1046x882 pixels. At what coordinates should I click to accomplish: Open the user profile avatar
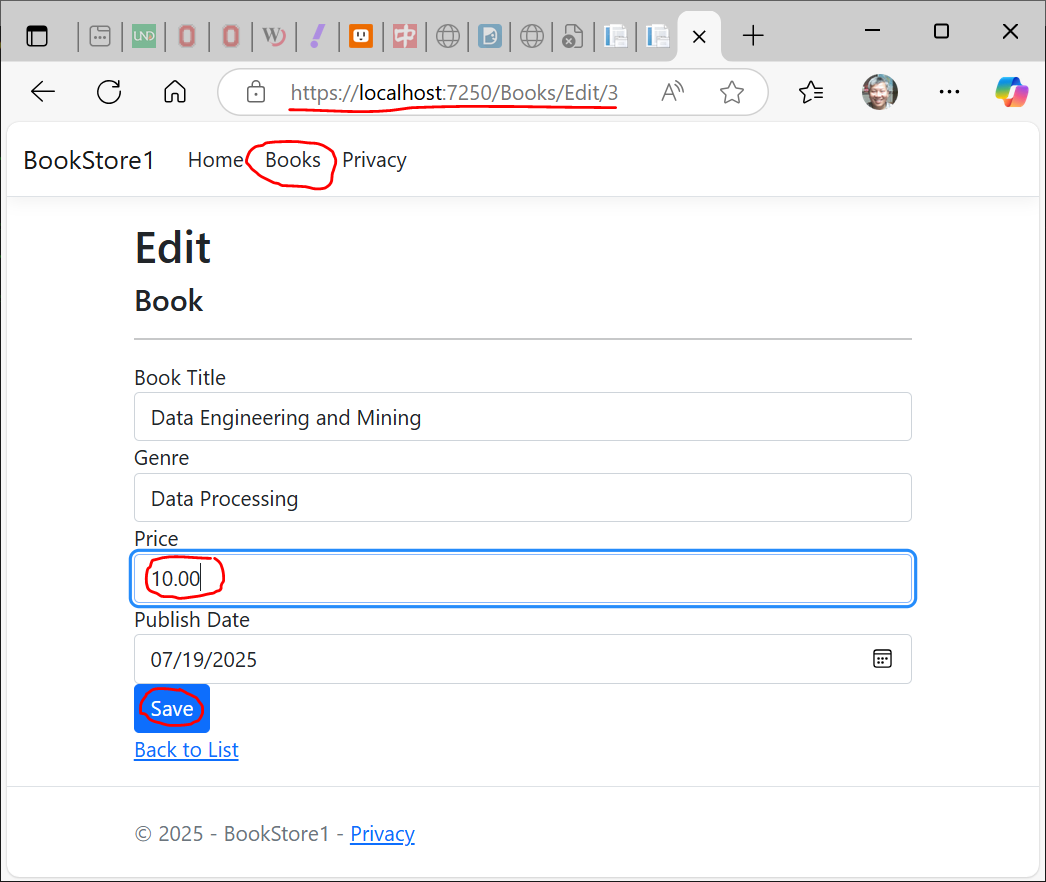(x=880, y=92)
